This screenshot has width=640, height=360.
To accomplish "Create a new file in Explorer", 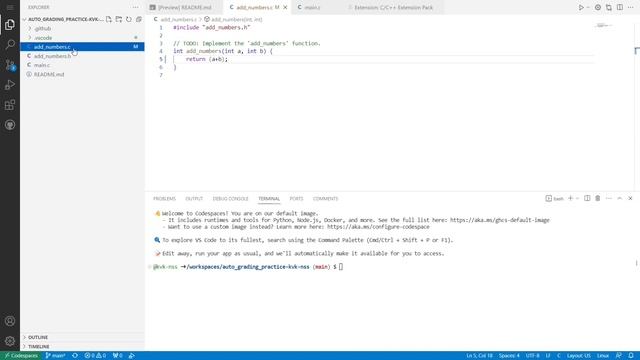I will [x=109, y=19].
